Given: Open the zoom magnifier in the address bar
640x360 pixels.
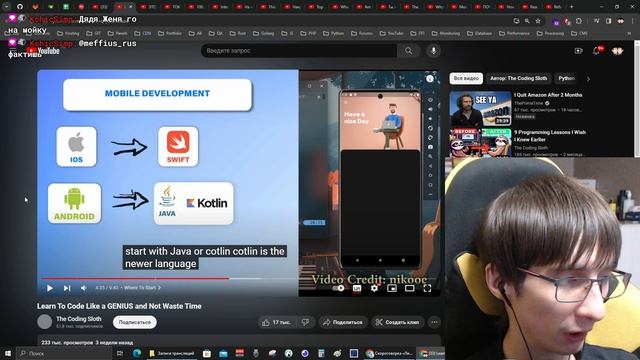Looking at the screenshot, I should (527, 21).
